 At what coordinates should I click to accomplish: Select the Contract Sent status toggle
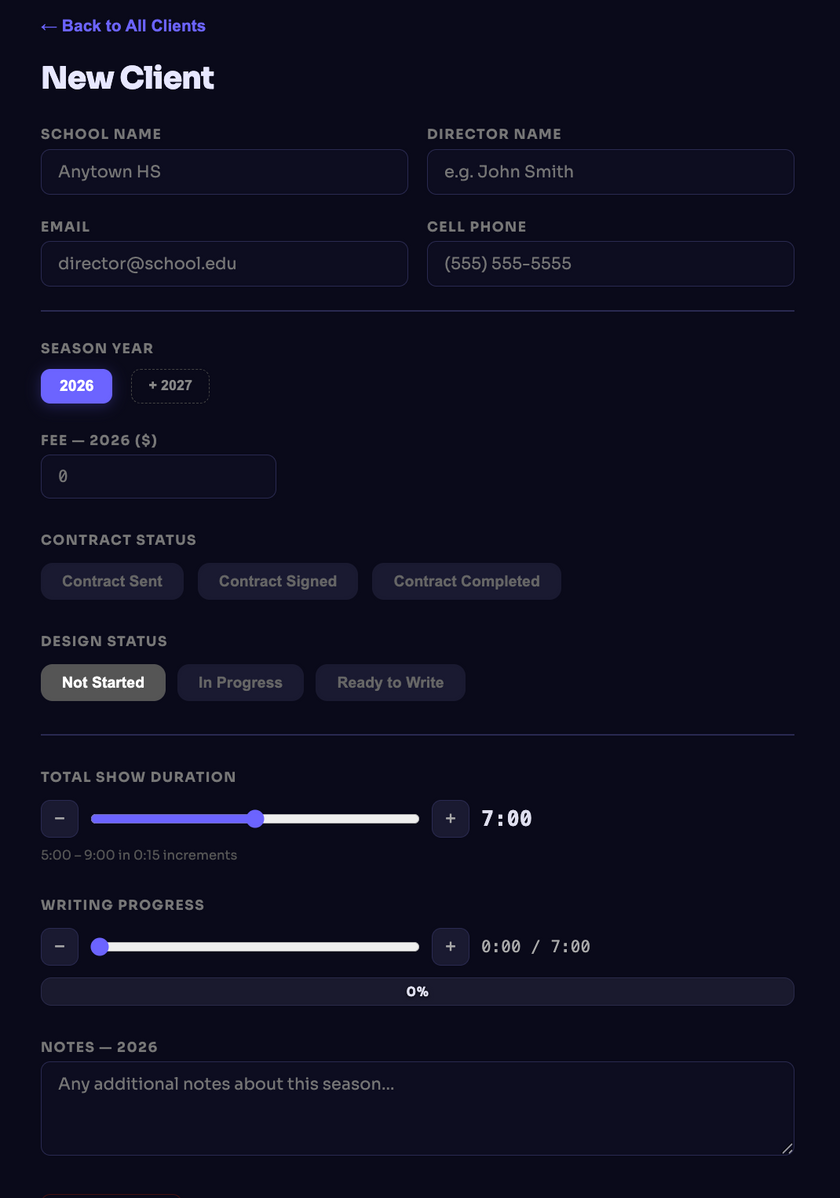(x=111, y=581)
